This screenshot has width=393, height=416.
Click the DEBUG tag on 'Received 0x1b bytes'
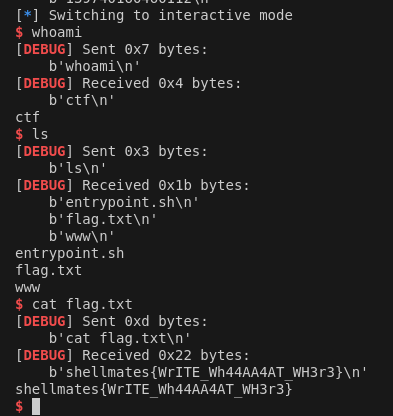[44, 185]
